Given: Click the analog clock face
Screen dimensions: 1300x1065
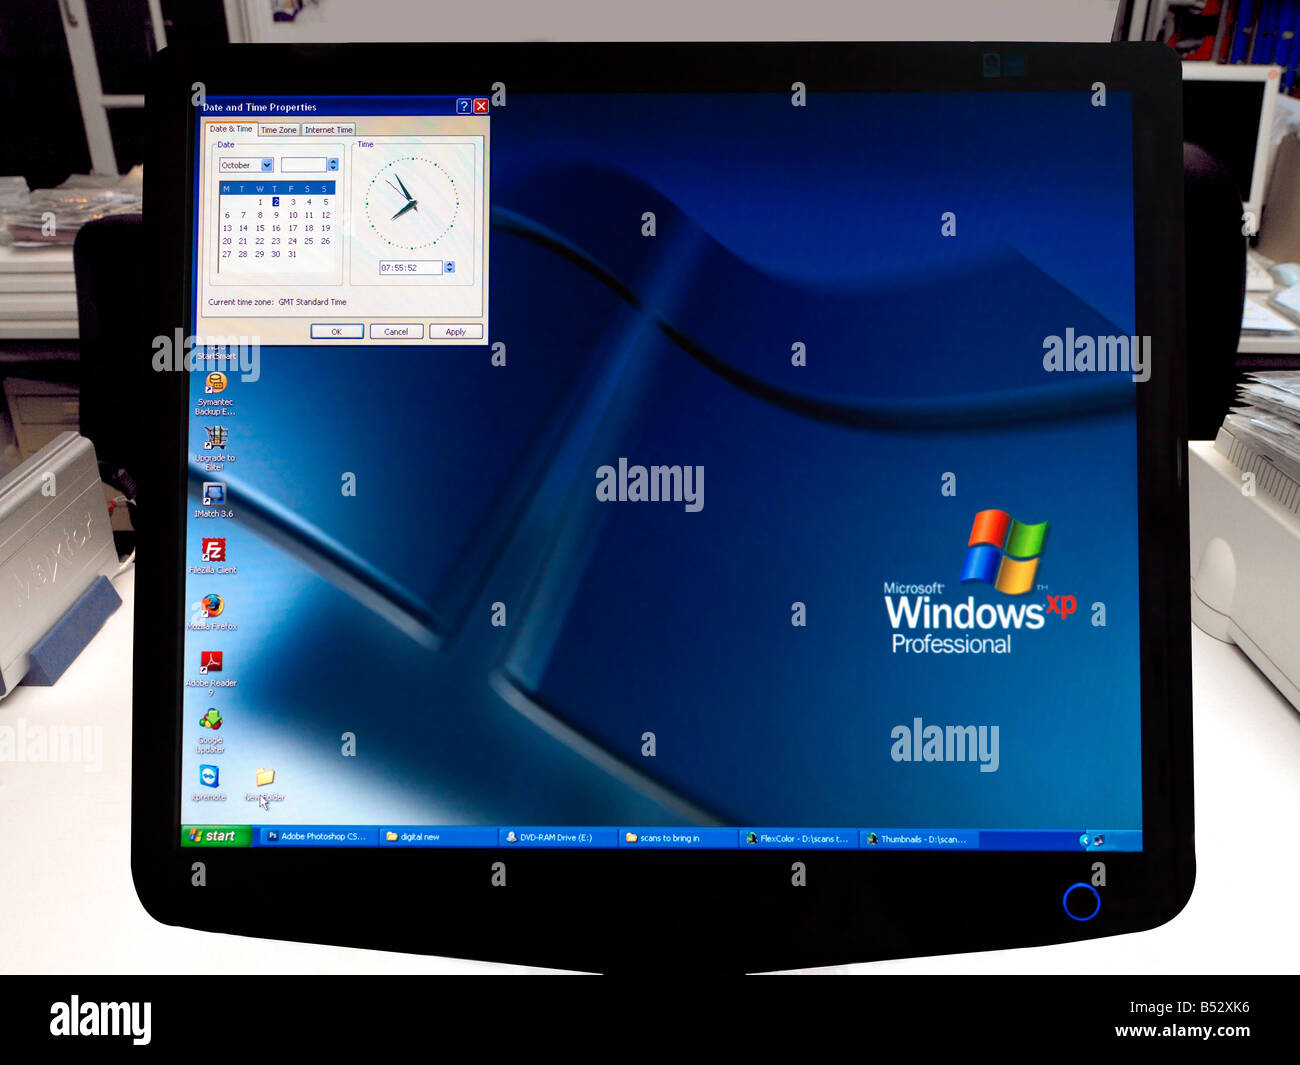Looking at the screenshot, I should coord(411,203).
